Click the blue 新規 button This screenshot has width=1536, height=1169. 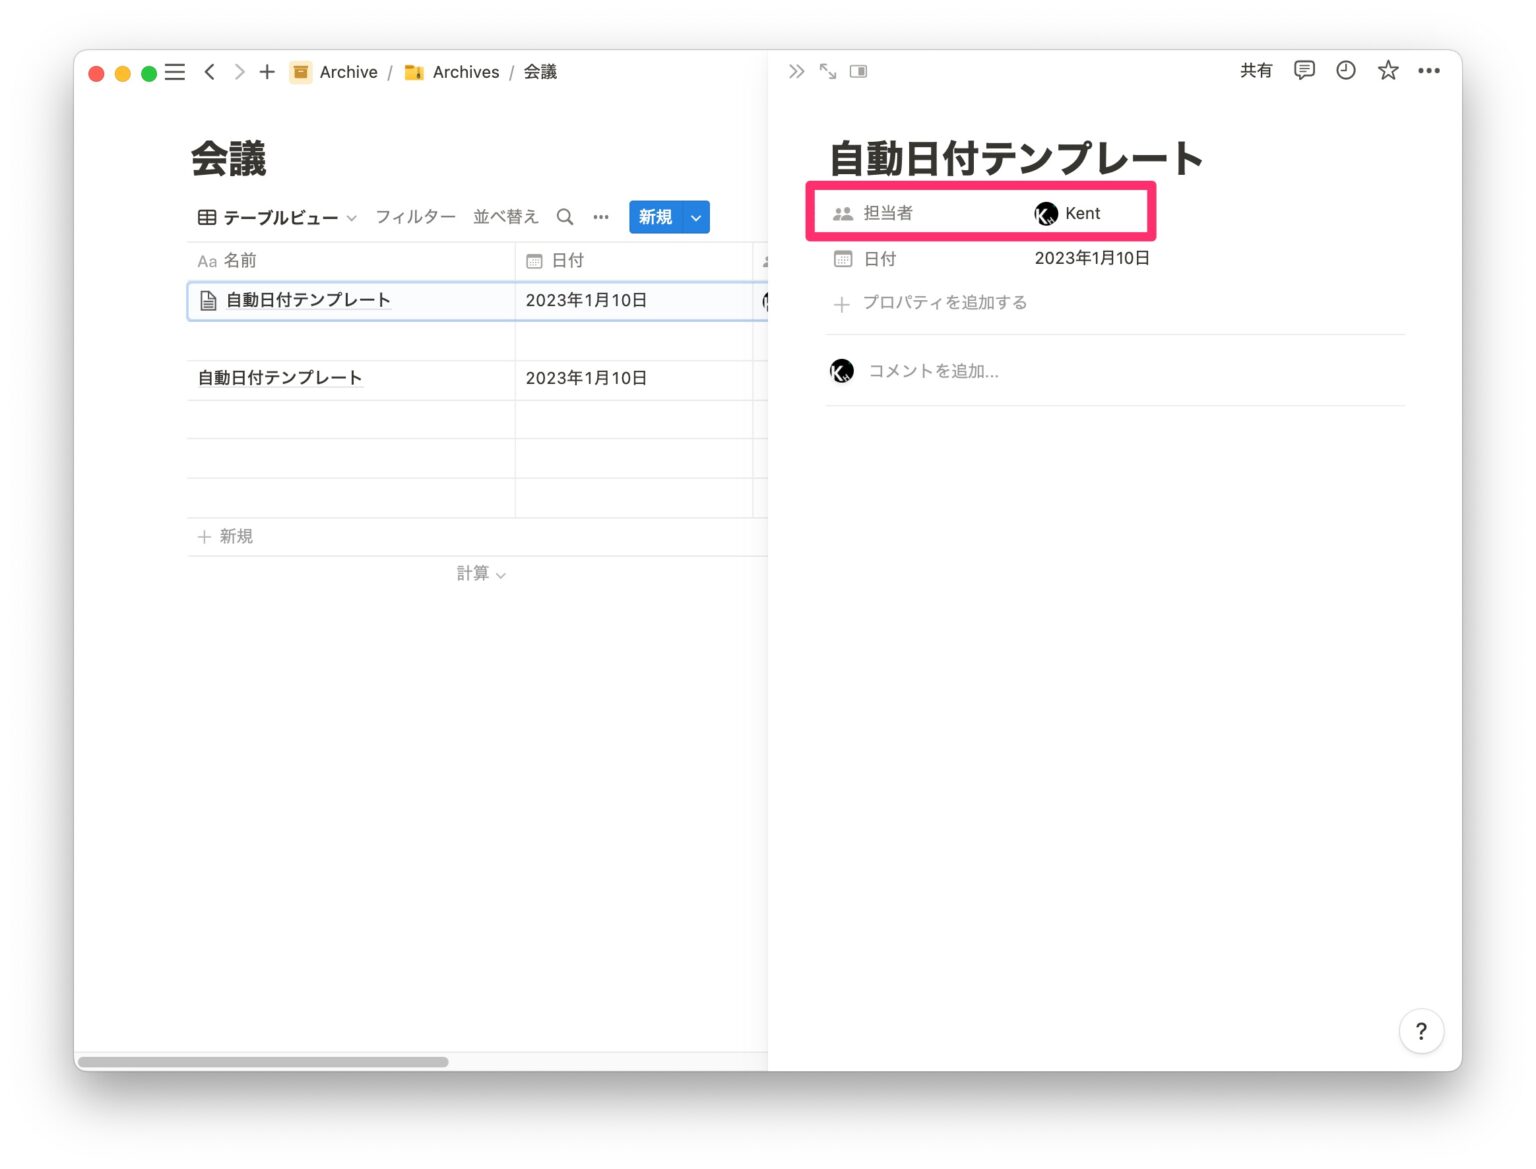point(655,217)
